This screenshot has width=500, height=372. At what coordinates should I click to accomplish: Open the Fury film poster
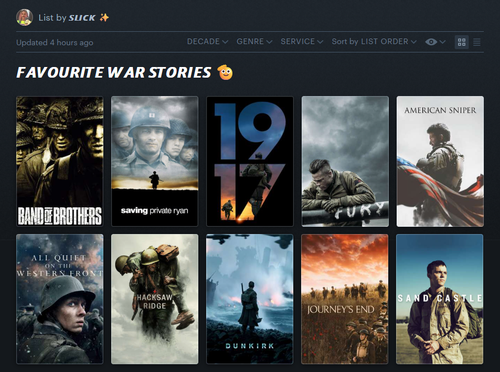coord(345,161)
